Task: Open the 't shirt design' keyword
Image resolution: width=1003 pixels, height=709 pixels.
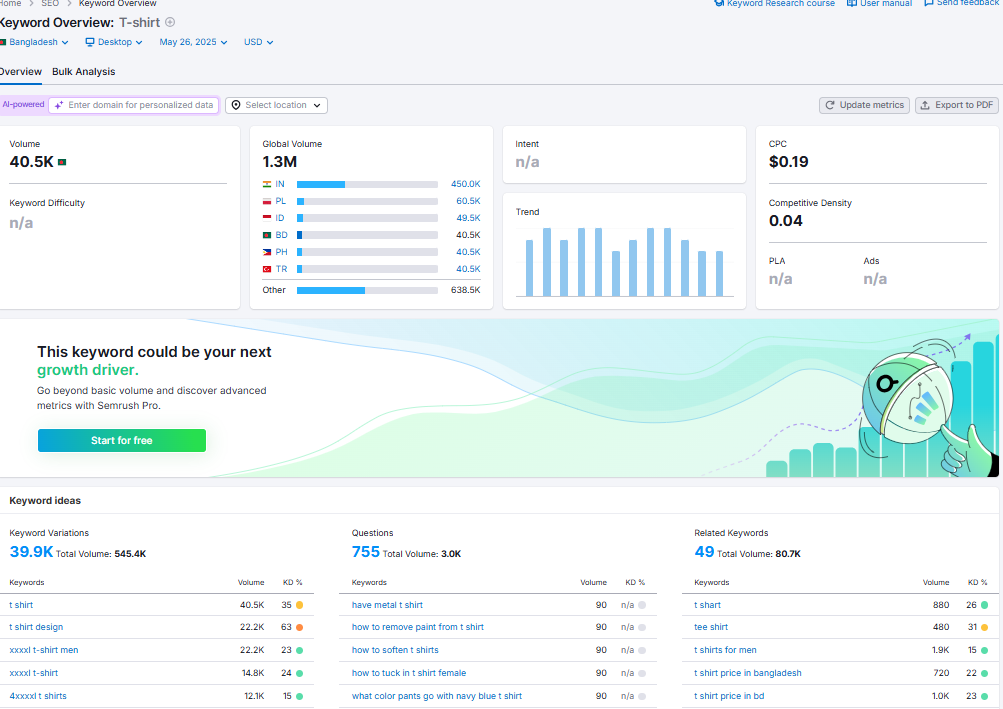Action: coord(36,627)
